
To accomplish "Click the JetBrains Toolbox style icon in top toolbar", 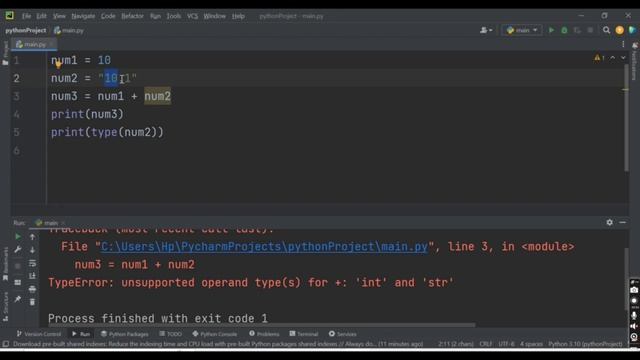I will click(x=632, y=30).
